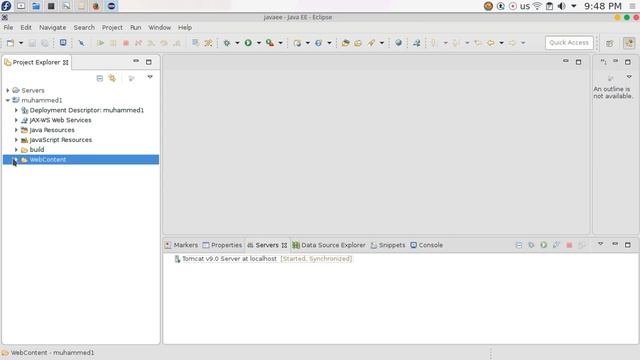Screen dimensions: 640x360
Task: Select the WebContent folder
Action: [x=81, y=160]
